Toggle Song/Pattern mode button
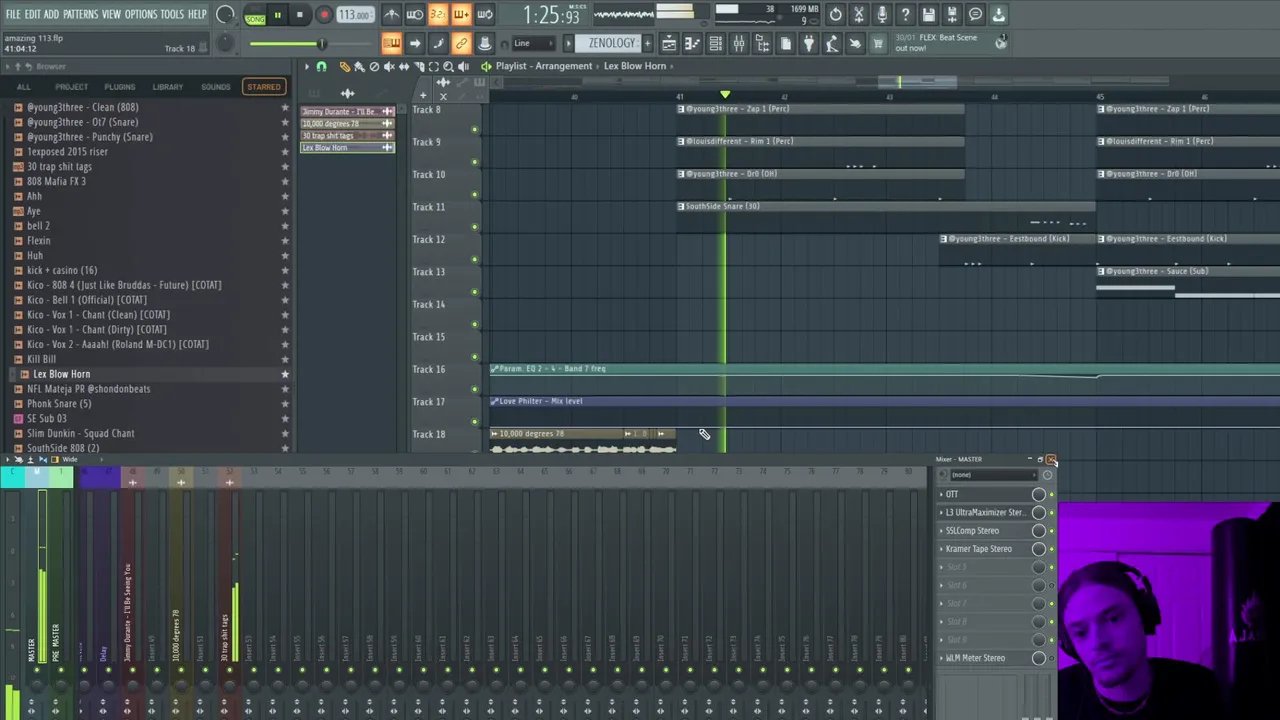 point(256,16)
